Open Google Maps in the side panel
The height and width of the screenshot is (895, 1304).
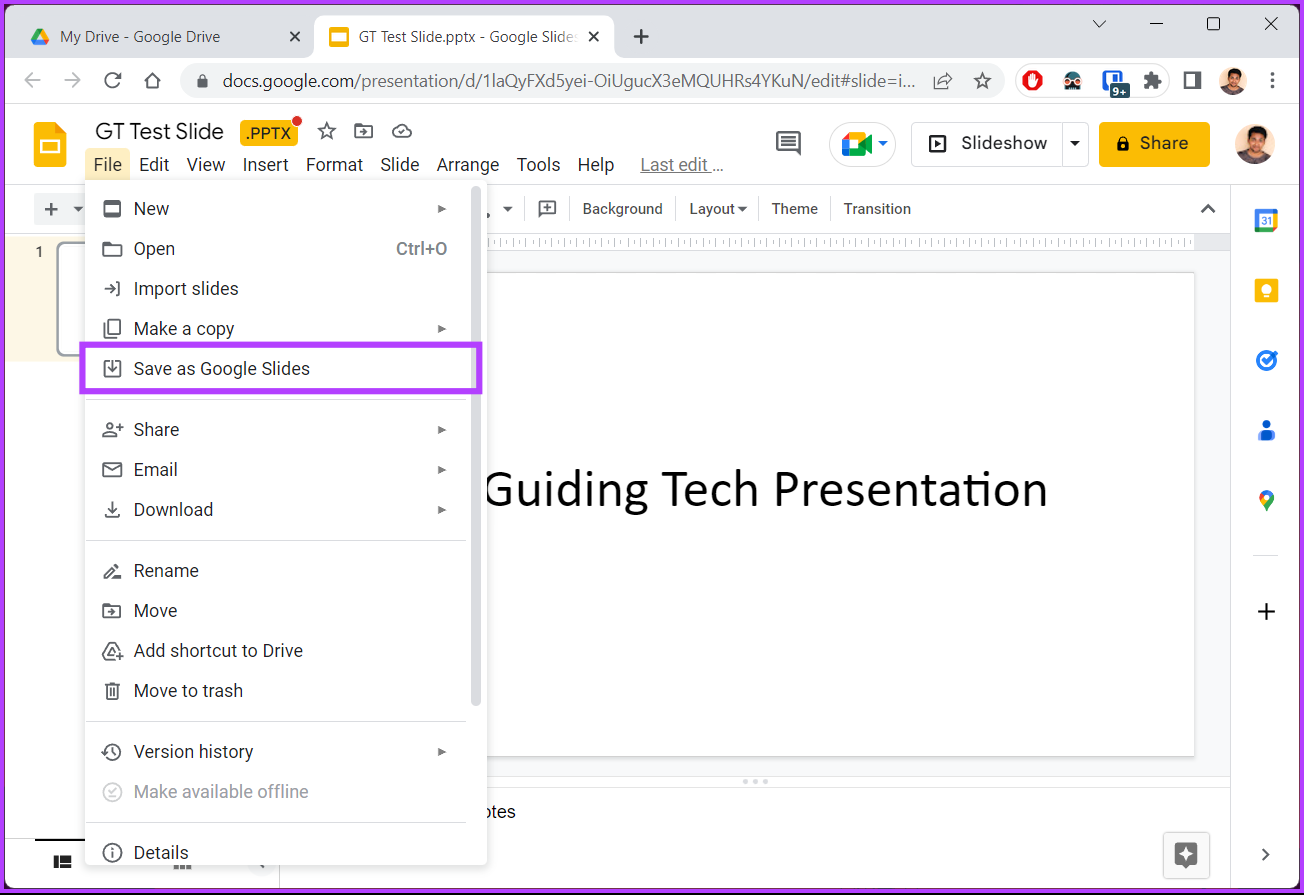point(1266,500)
